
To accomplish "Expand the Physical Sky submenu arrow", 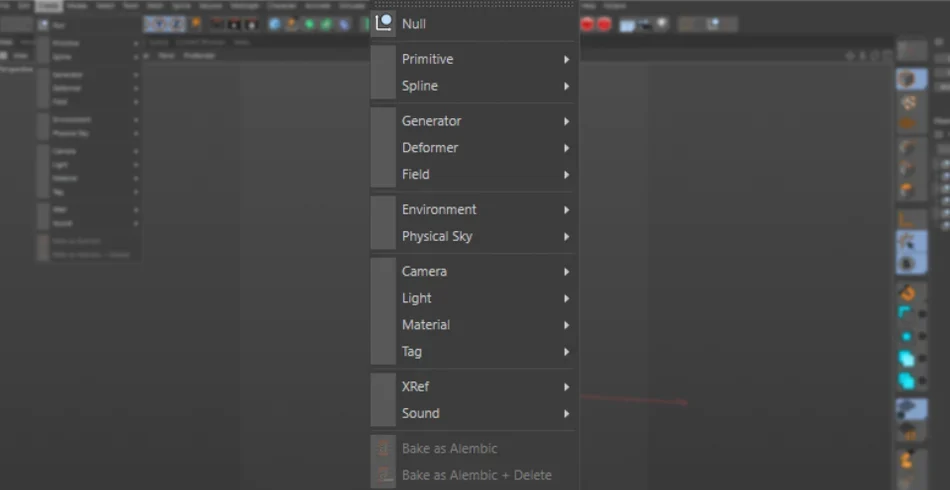I will coord(566,236).
